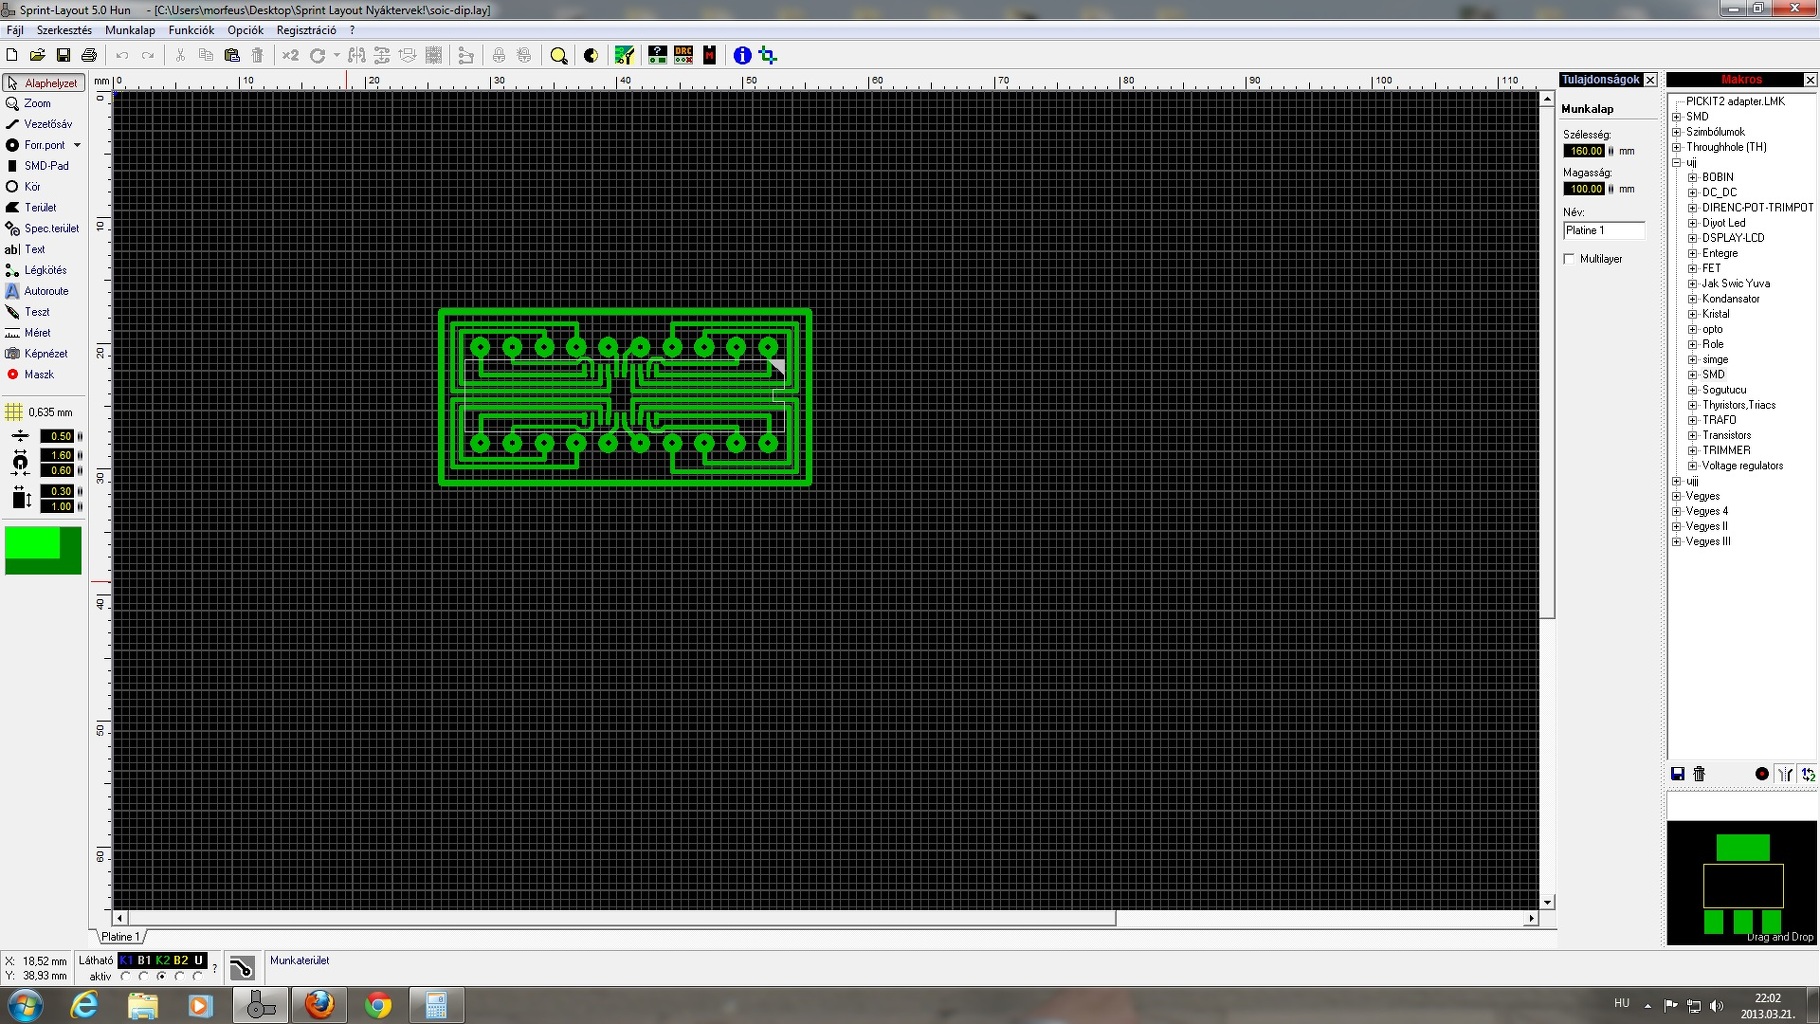This screenshot has width=1820, height=1024.
Task: Select the K2 active layer radio
Action: point(162,976)
